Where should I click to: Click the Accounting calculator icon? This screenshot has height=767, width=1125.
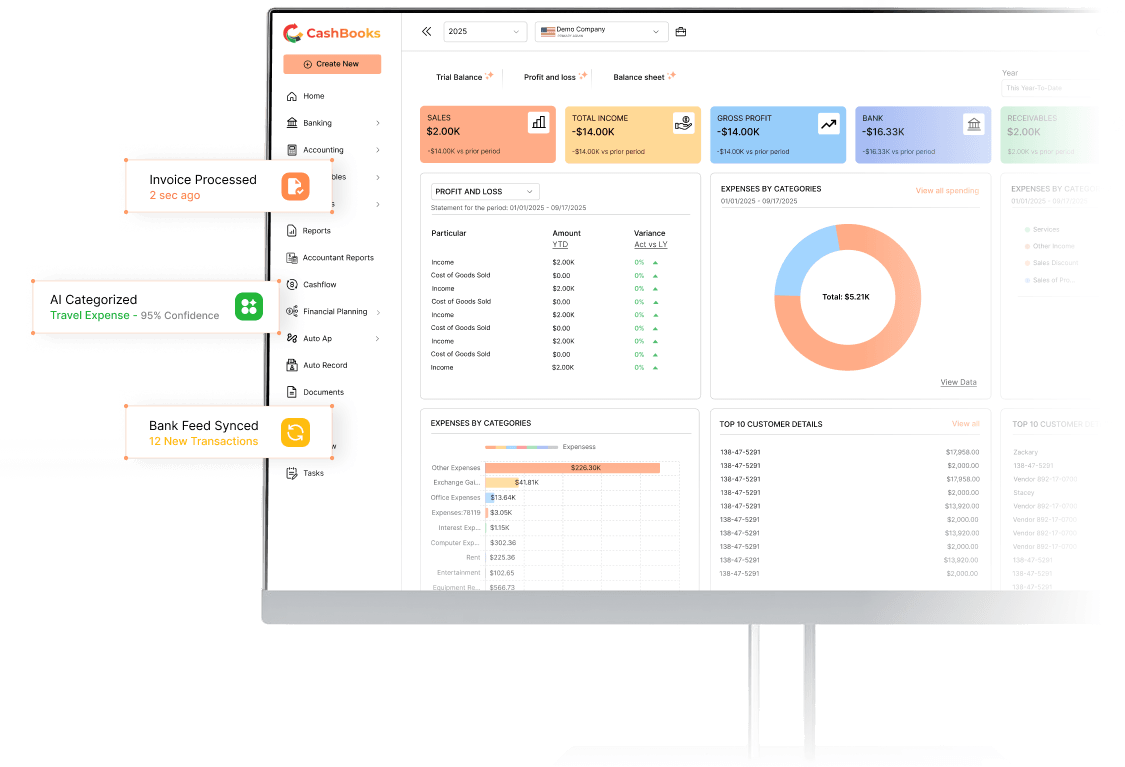(292, 150)
